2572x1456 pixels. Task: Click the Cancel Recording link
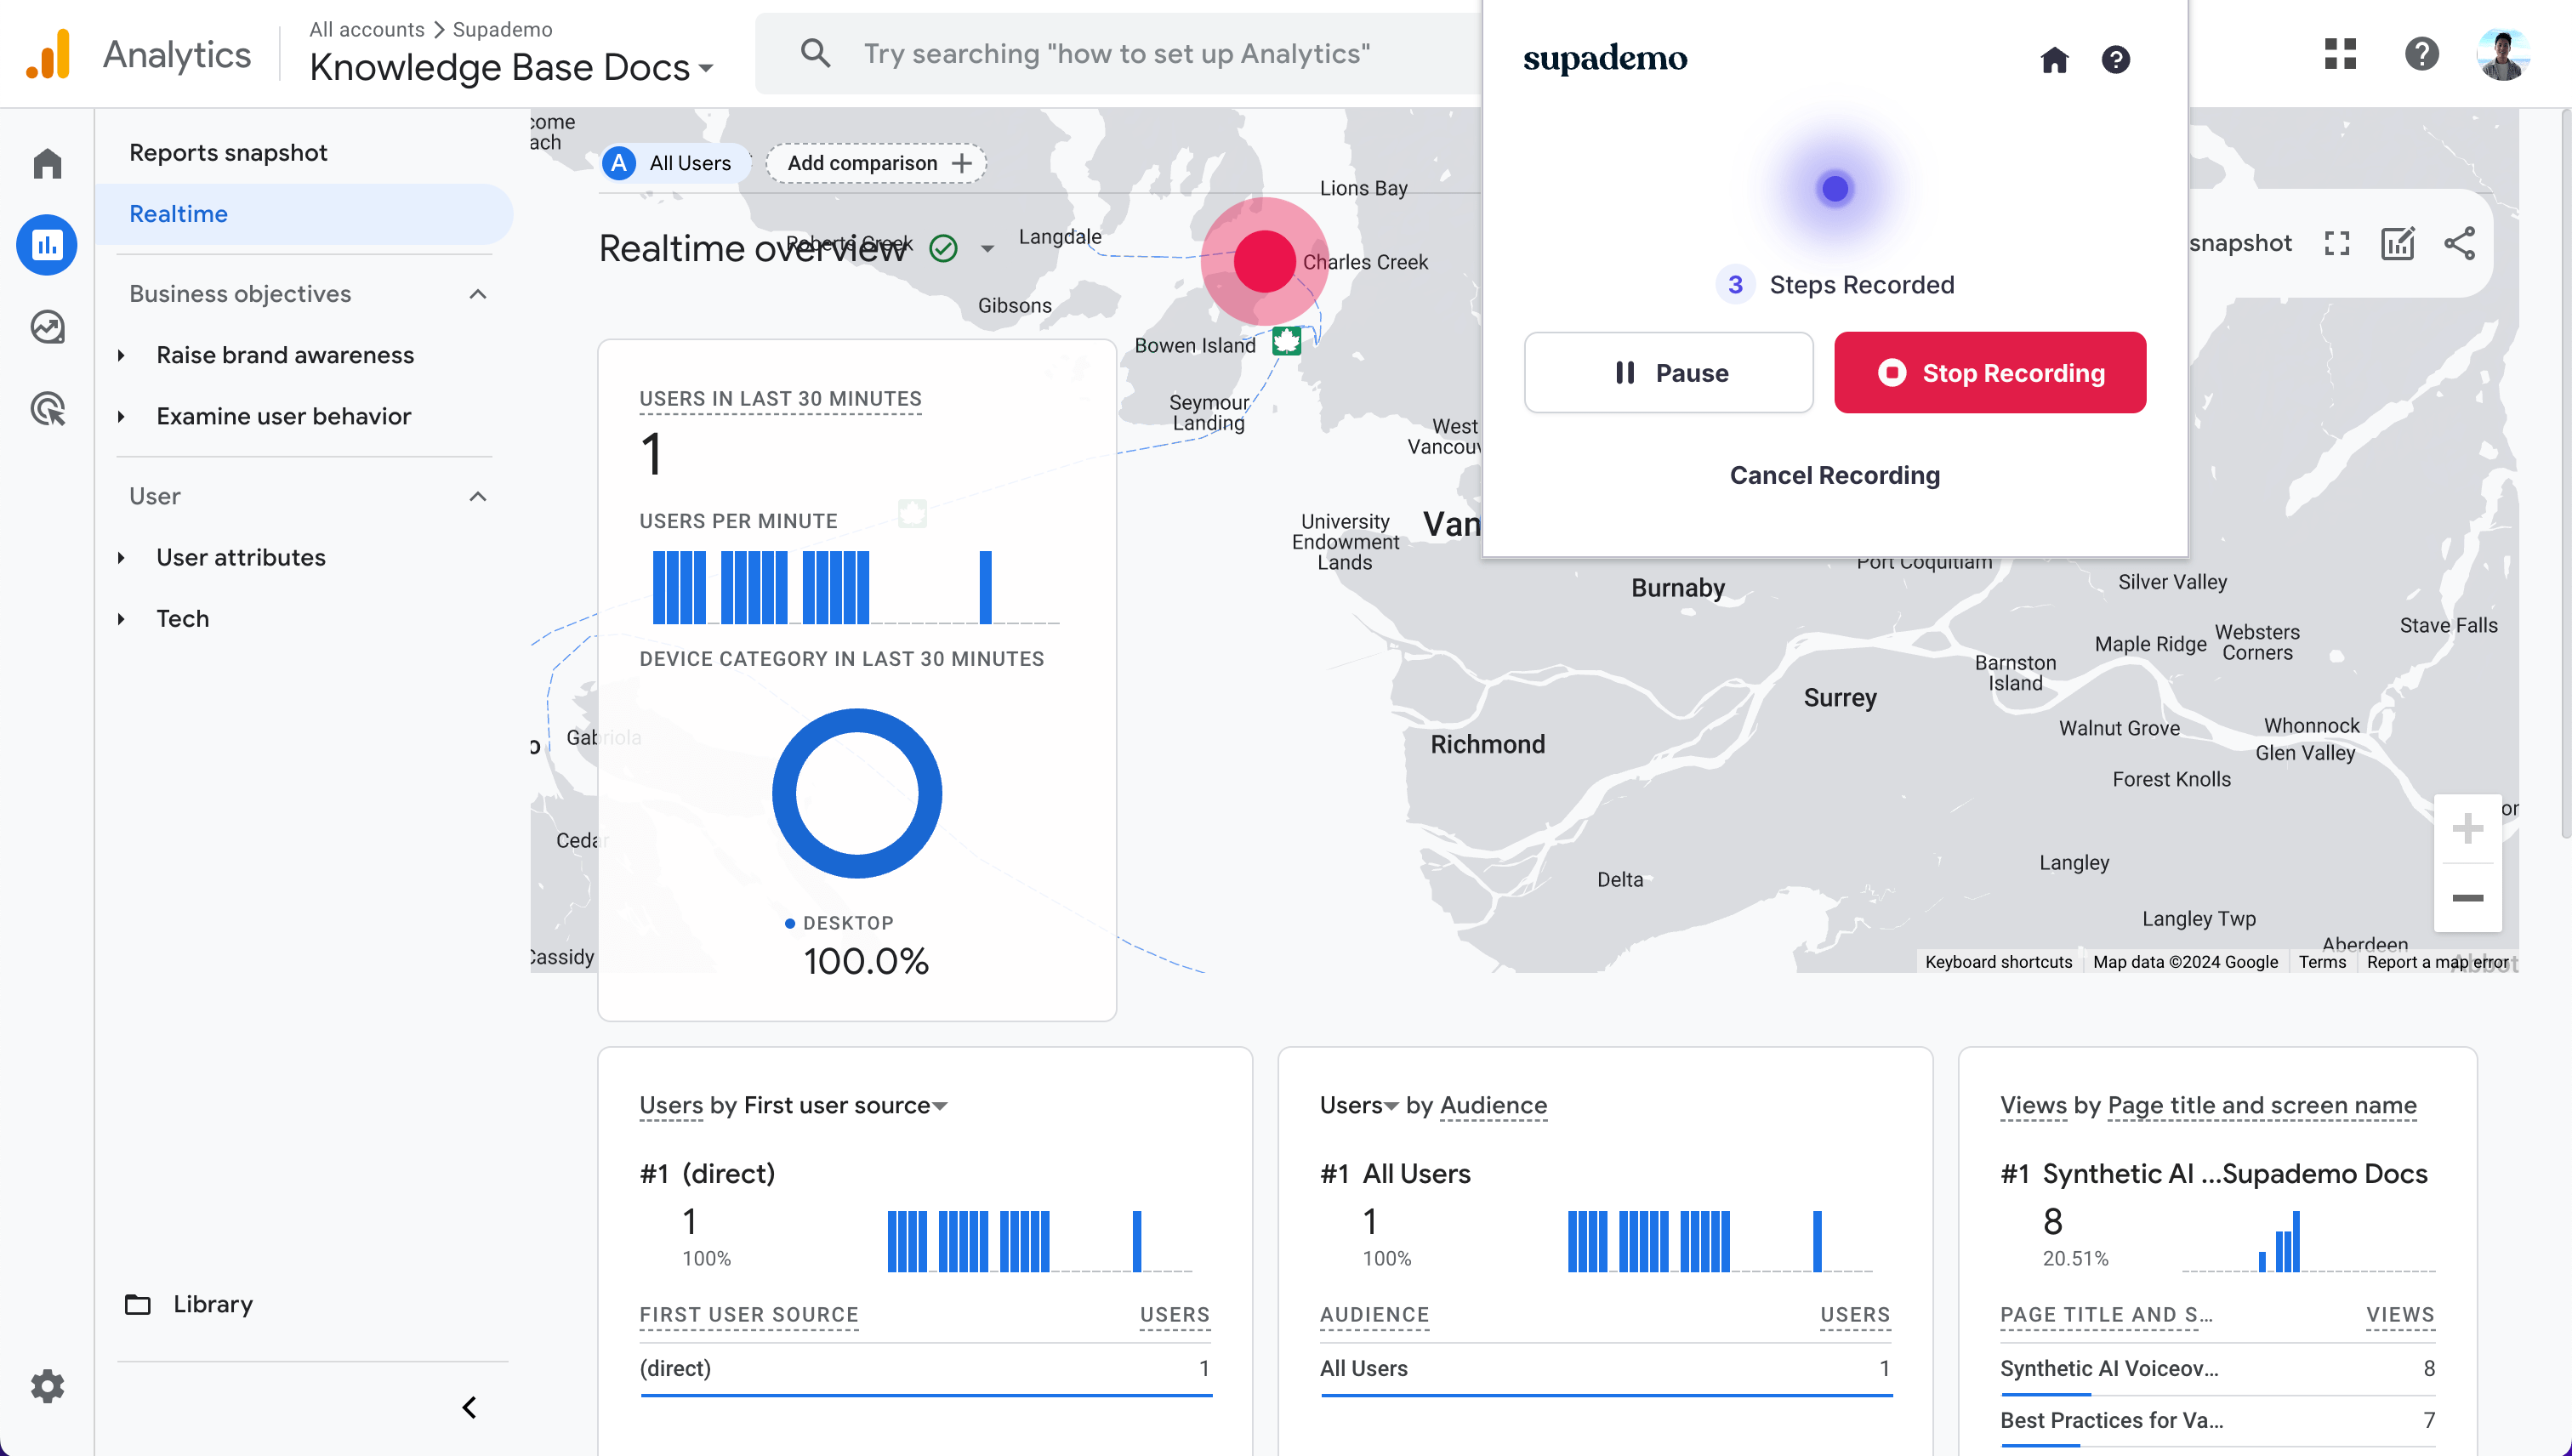tap(1834, 475)
